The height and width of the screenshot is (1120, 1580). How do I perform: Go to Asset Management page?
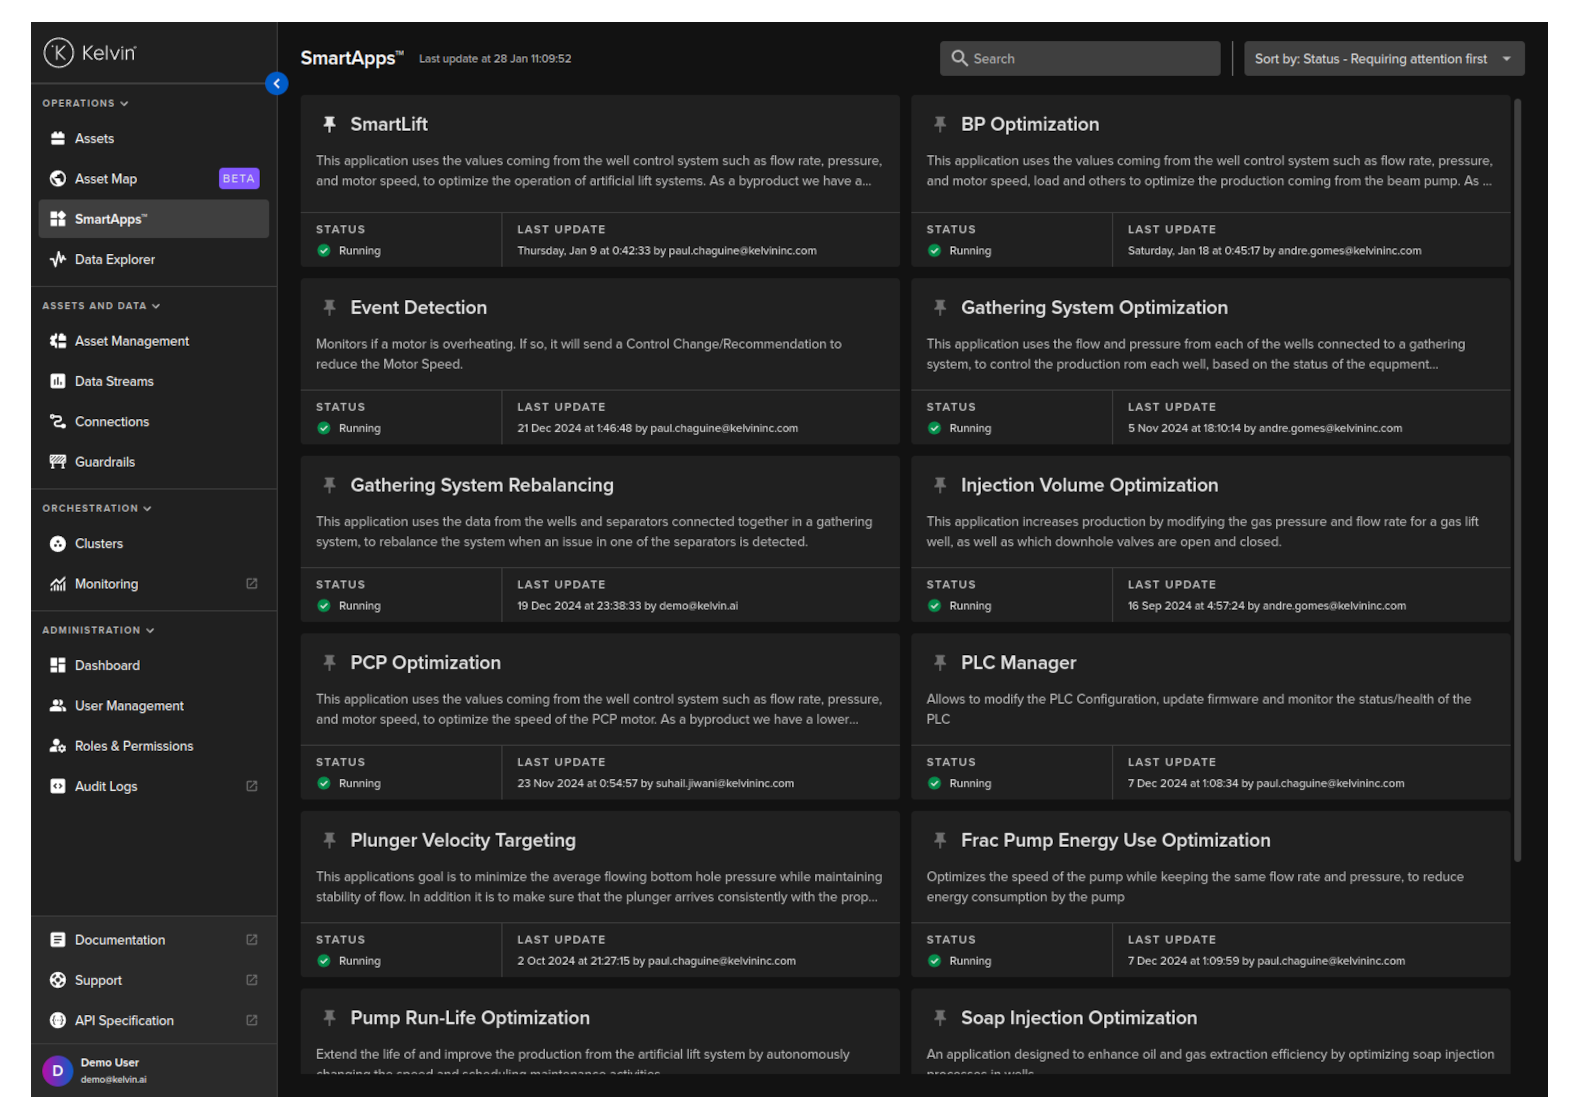click(131, 341)
